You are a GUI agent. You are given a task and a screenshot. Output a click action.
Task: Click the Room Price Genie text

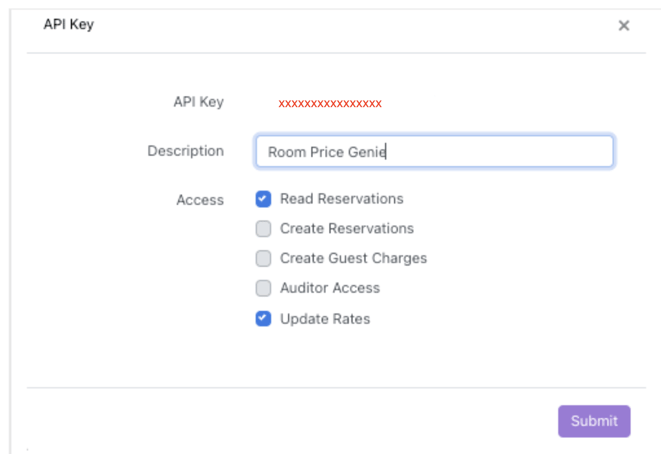pos(326,152)
